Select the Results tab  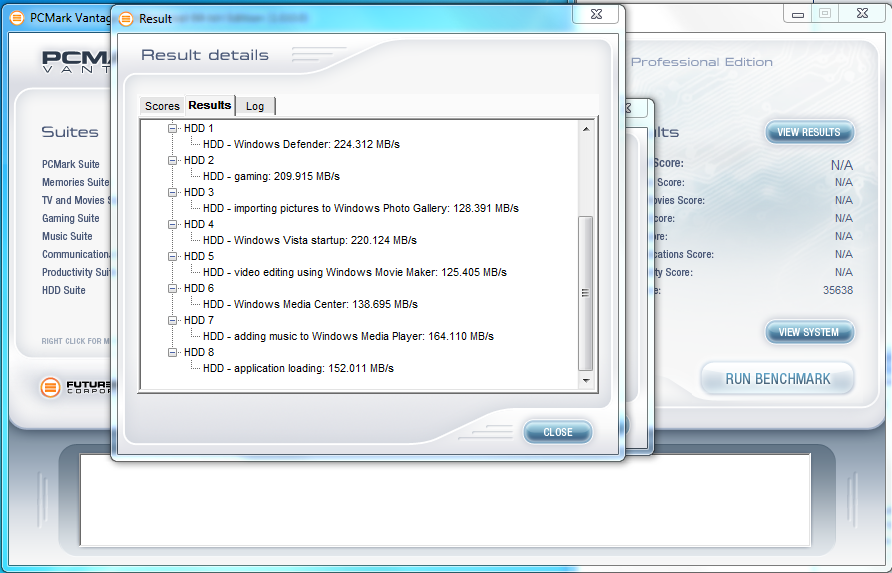pos(210,105)
